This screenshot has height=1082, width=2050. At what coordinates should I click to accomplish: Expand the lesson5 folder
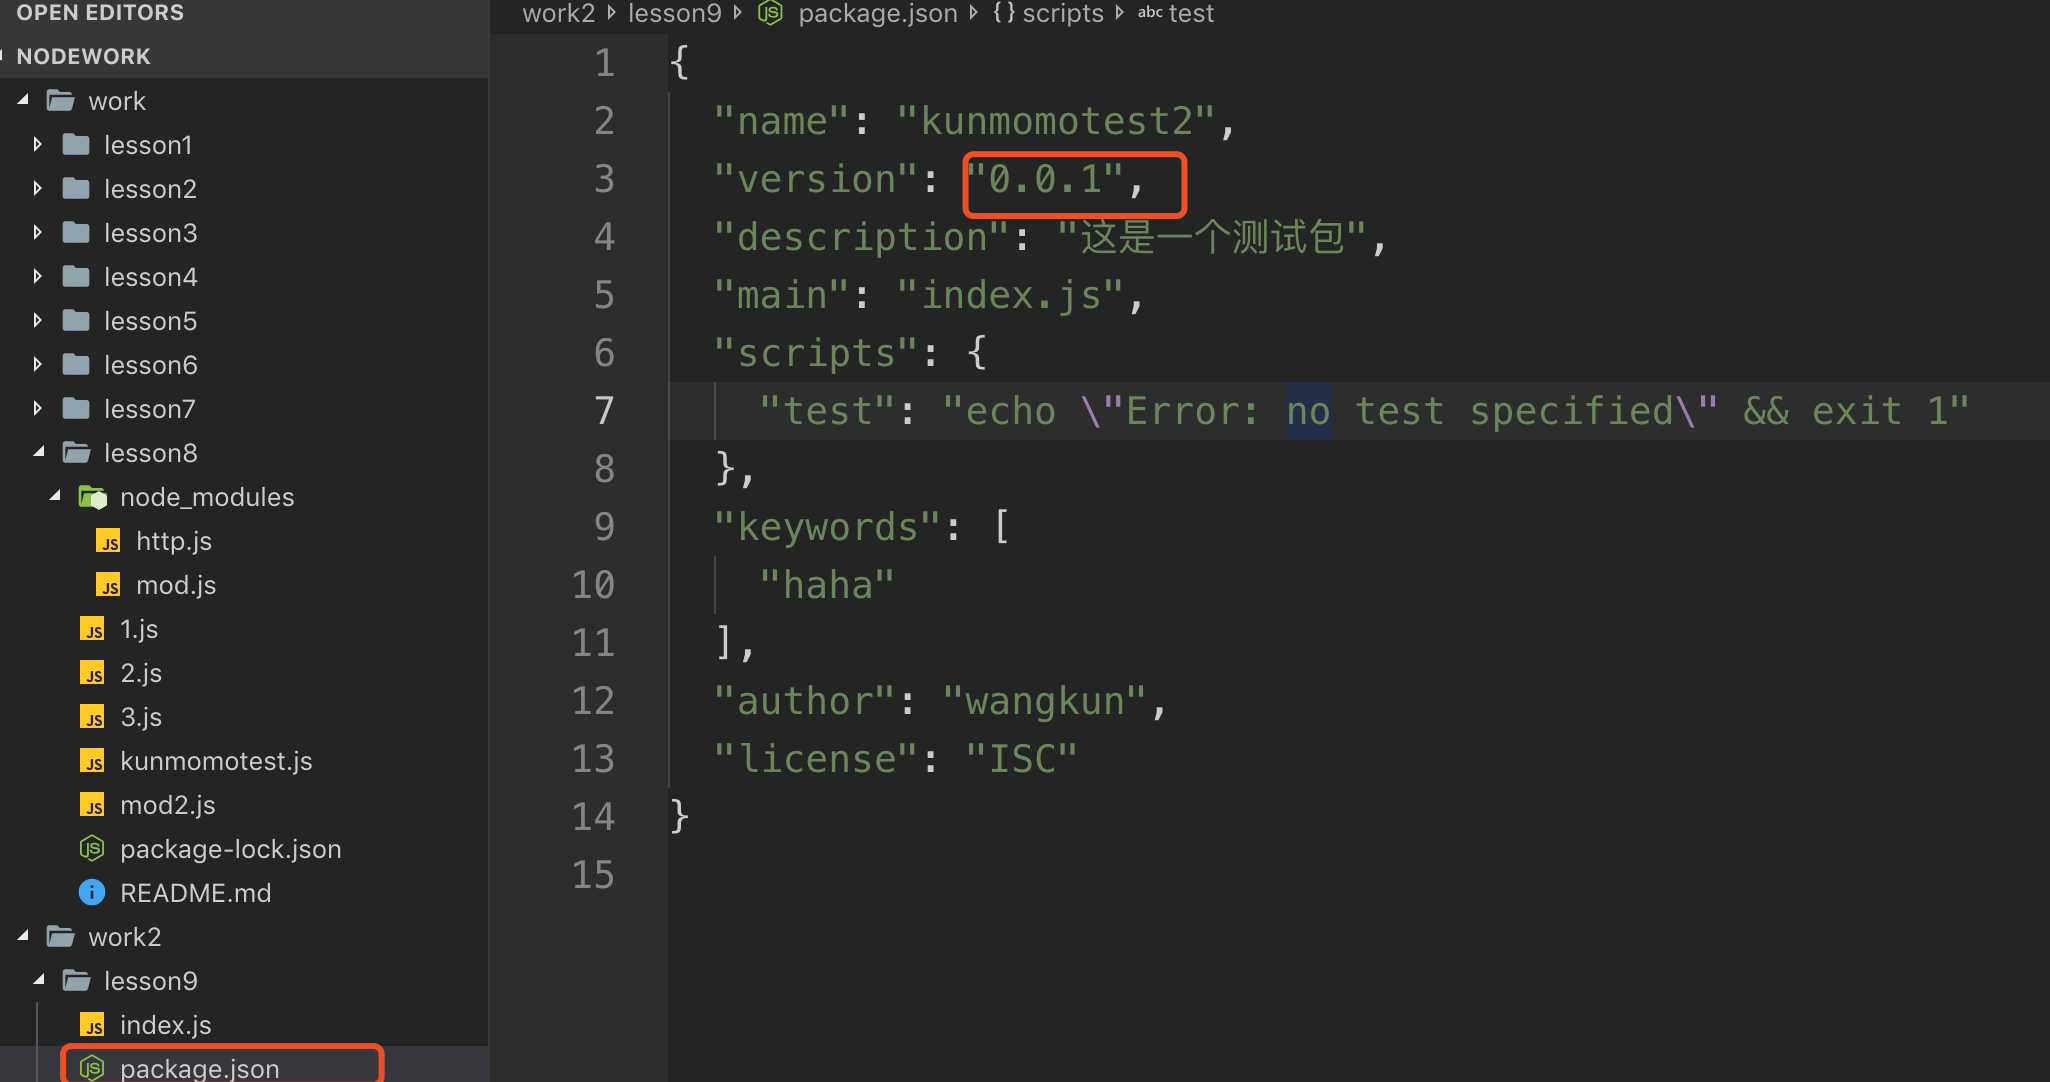tap(37, 319)
